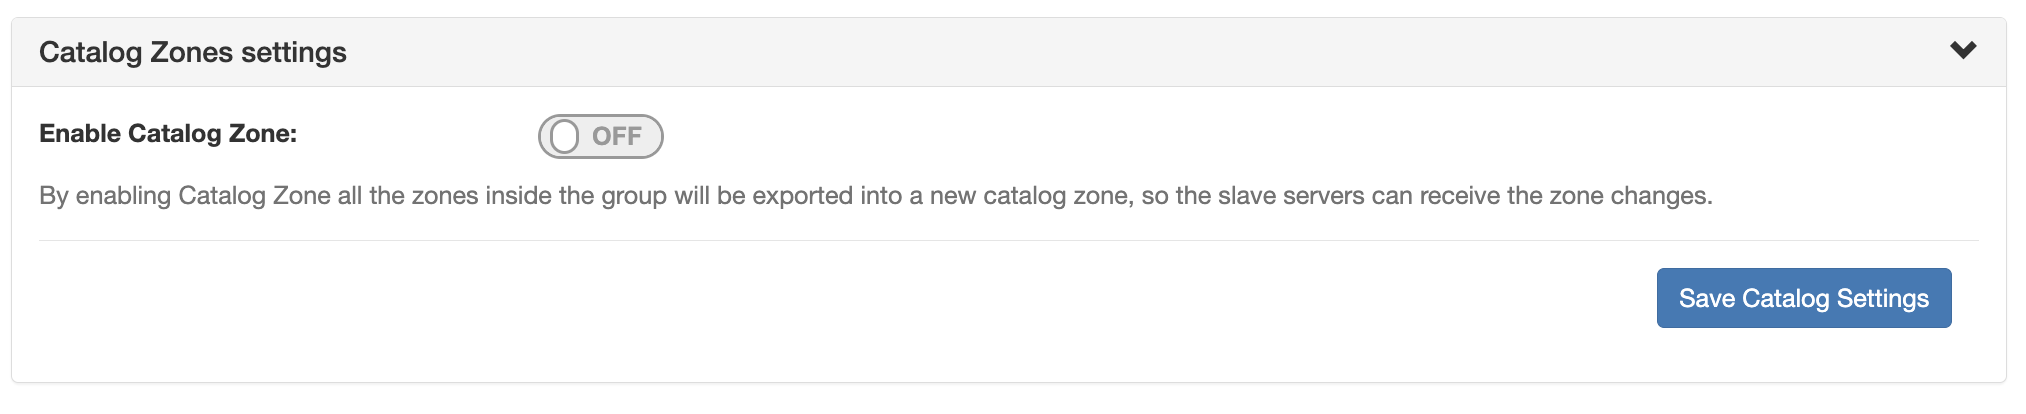The height and width of the screenshot is (414, 2026).
Task: Click the gray panel header bar
Action: pyautogui.click(x=1000, y=52)
